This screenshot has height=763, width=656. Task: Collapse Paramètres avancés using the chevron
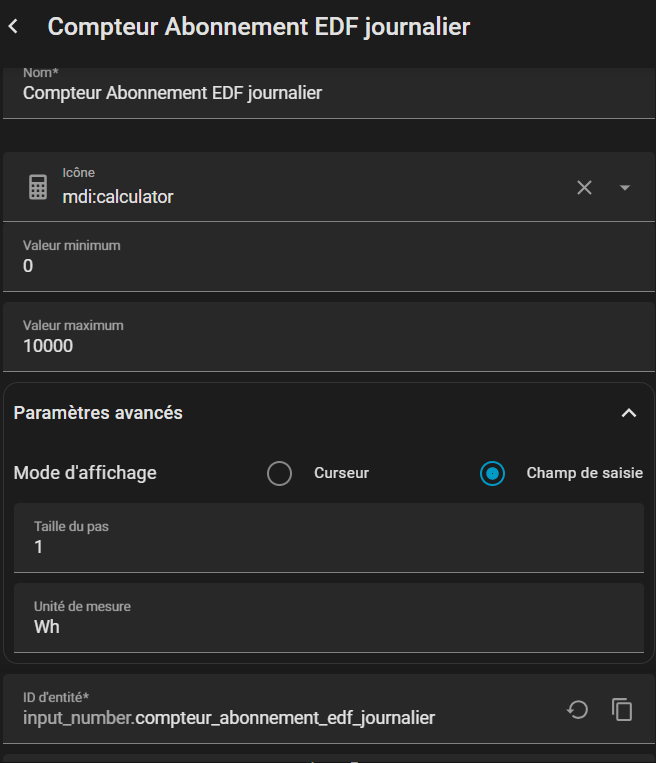pos(629,413)
